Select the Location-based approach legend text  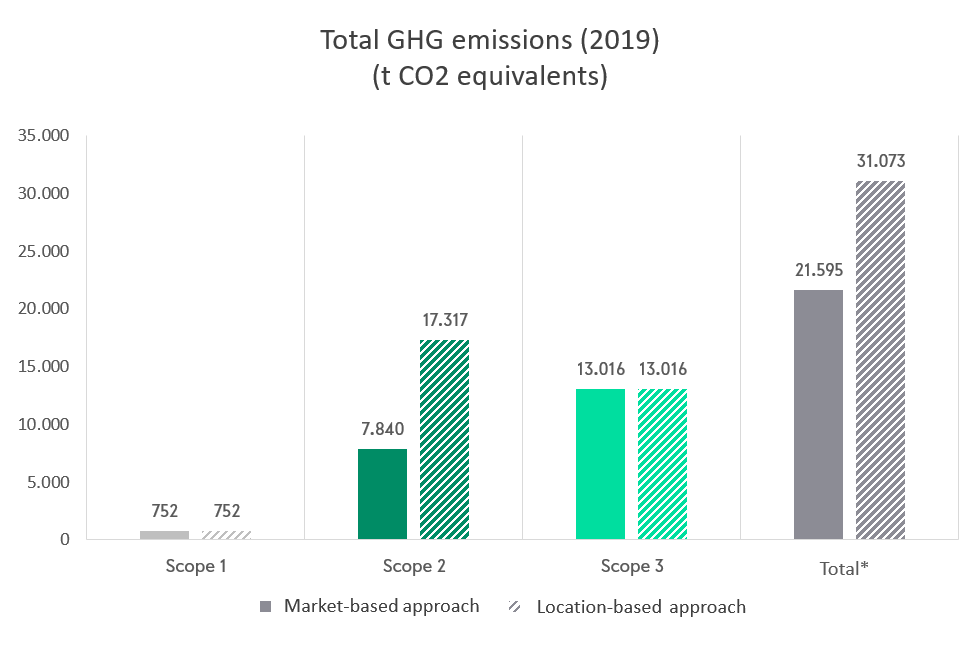[x=641, y=606]
